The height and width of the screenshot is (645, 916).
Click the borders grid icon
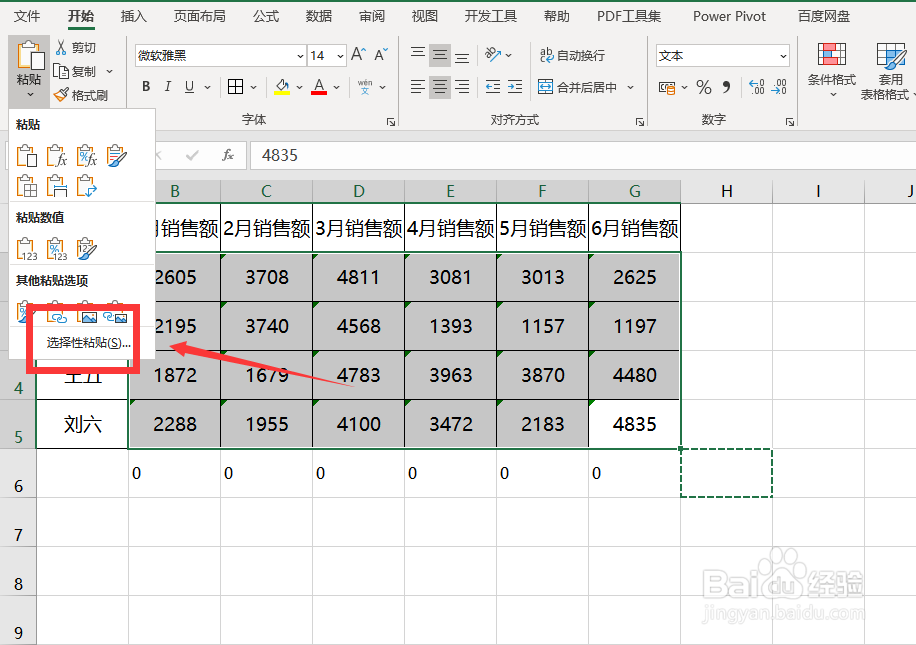235,87
